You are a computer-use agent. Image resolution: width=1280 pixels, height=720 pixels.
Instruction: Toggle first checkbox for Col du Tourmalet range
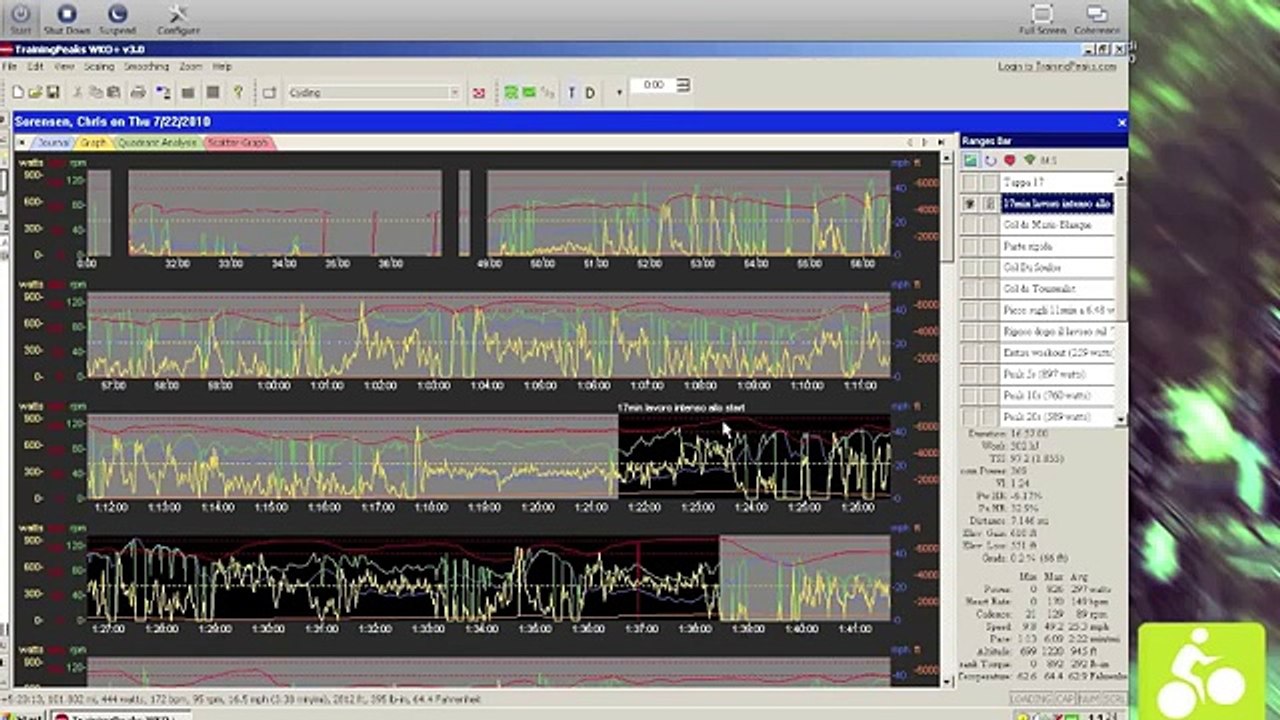click(969, 289)
